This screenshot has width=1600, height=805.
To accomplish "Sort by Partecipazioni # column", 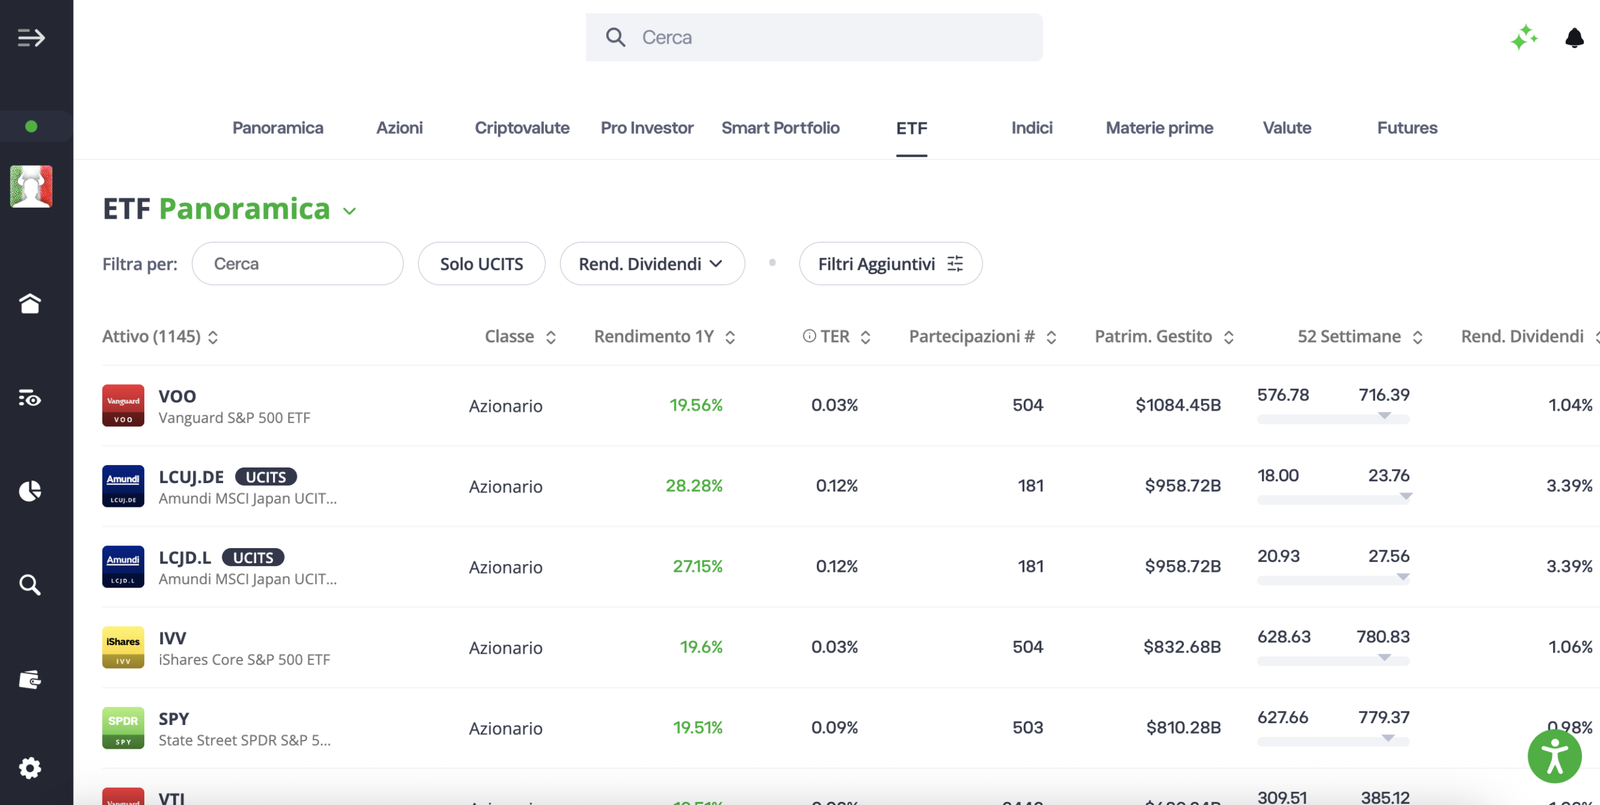I will 1051,337.
